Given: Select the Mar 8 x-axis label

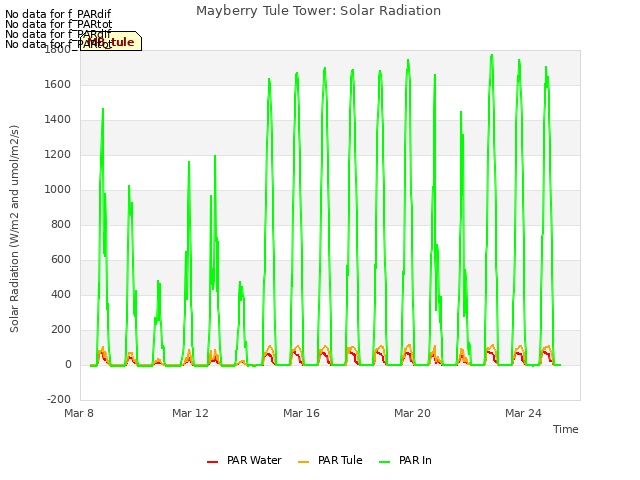Looking at the screenshot, I should click(x=79, y=413).
